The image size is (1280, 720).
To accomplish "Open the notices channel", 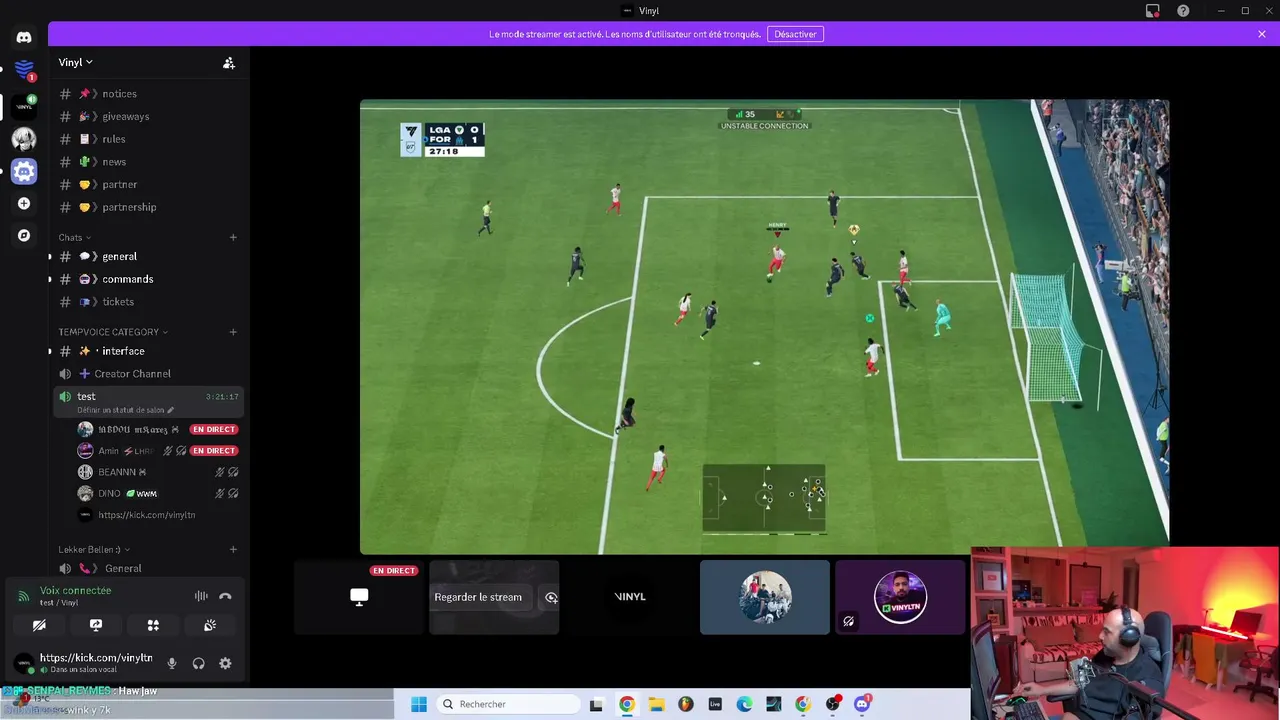I will (x=148, y=94).
